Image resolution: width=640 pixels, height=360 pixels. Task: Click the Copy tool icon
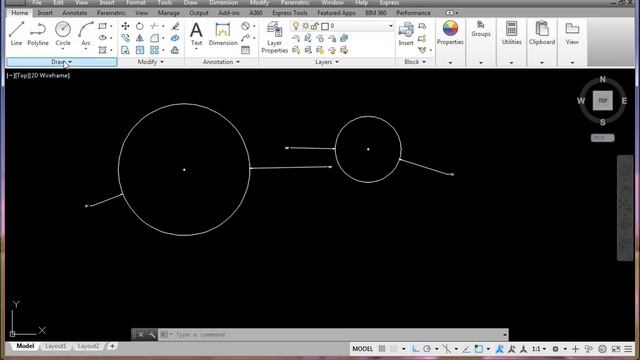125,38
